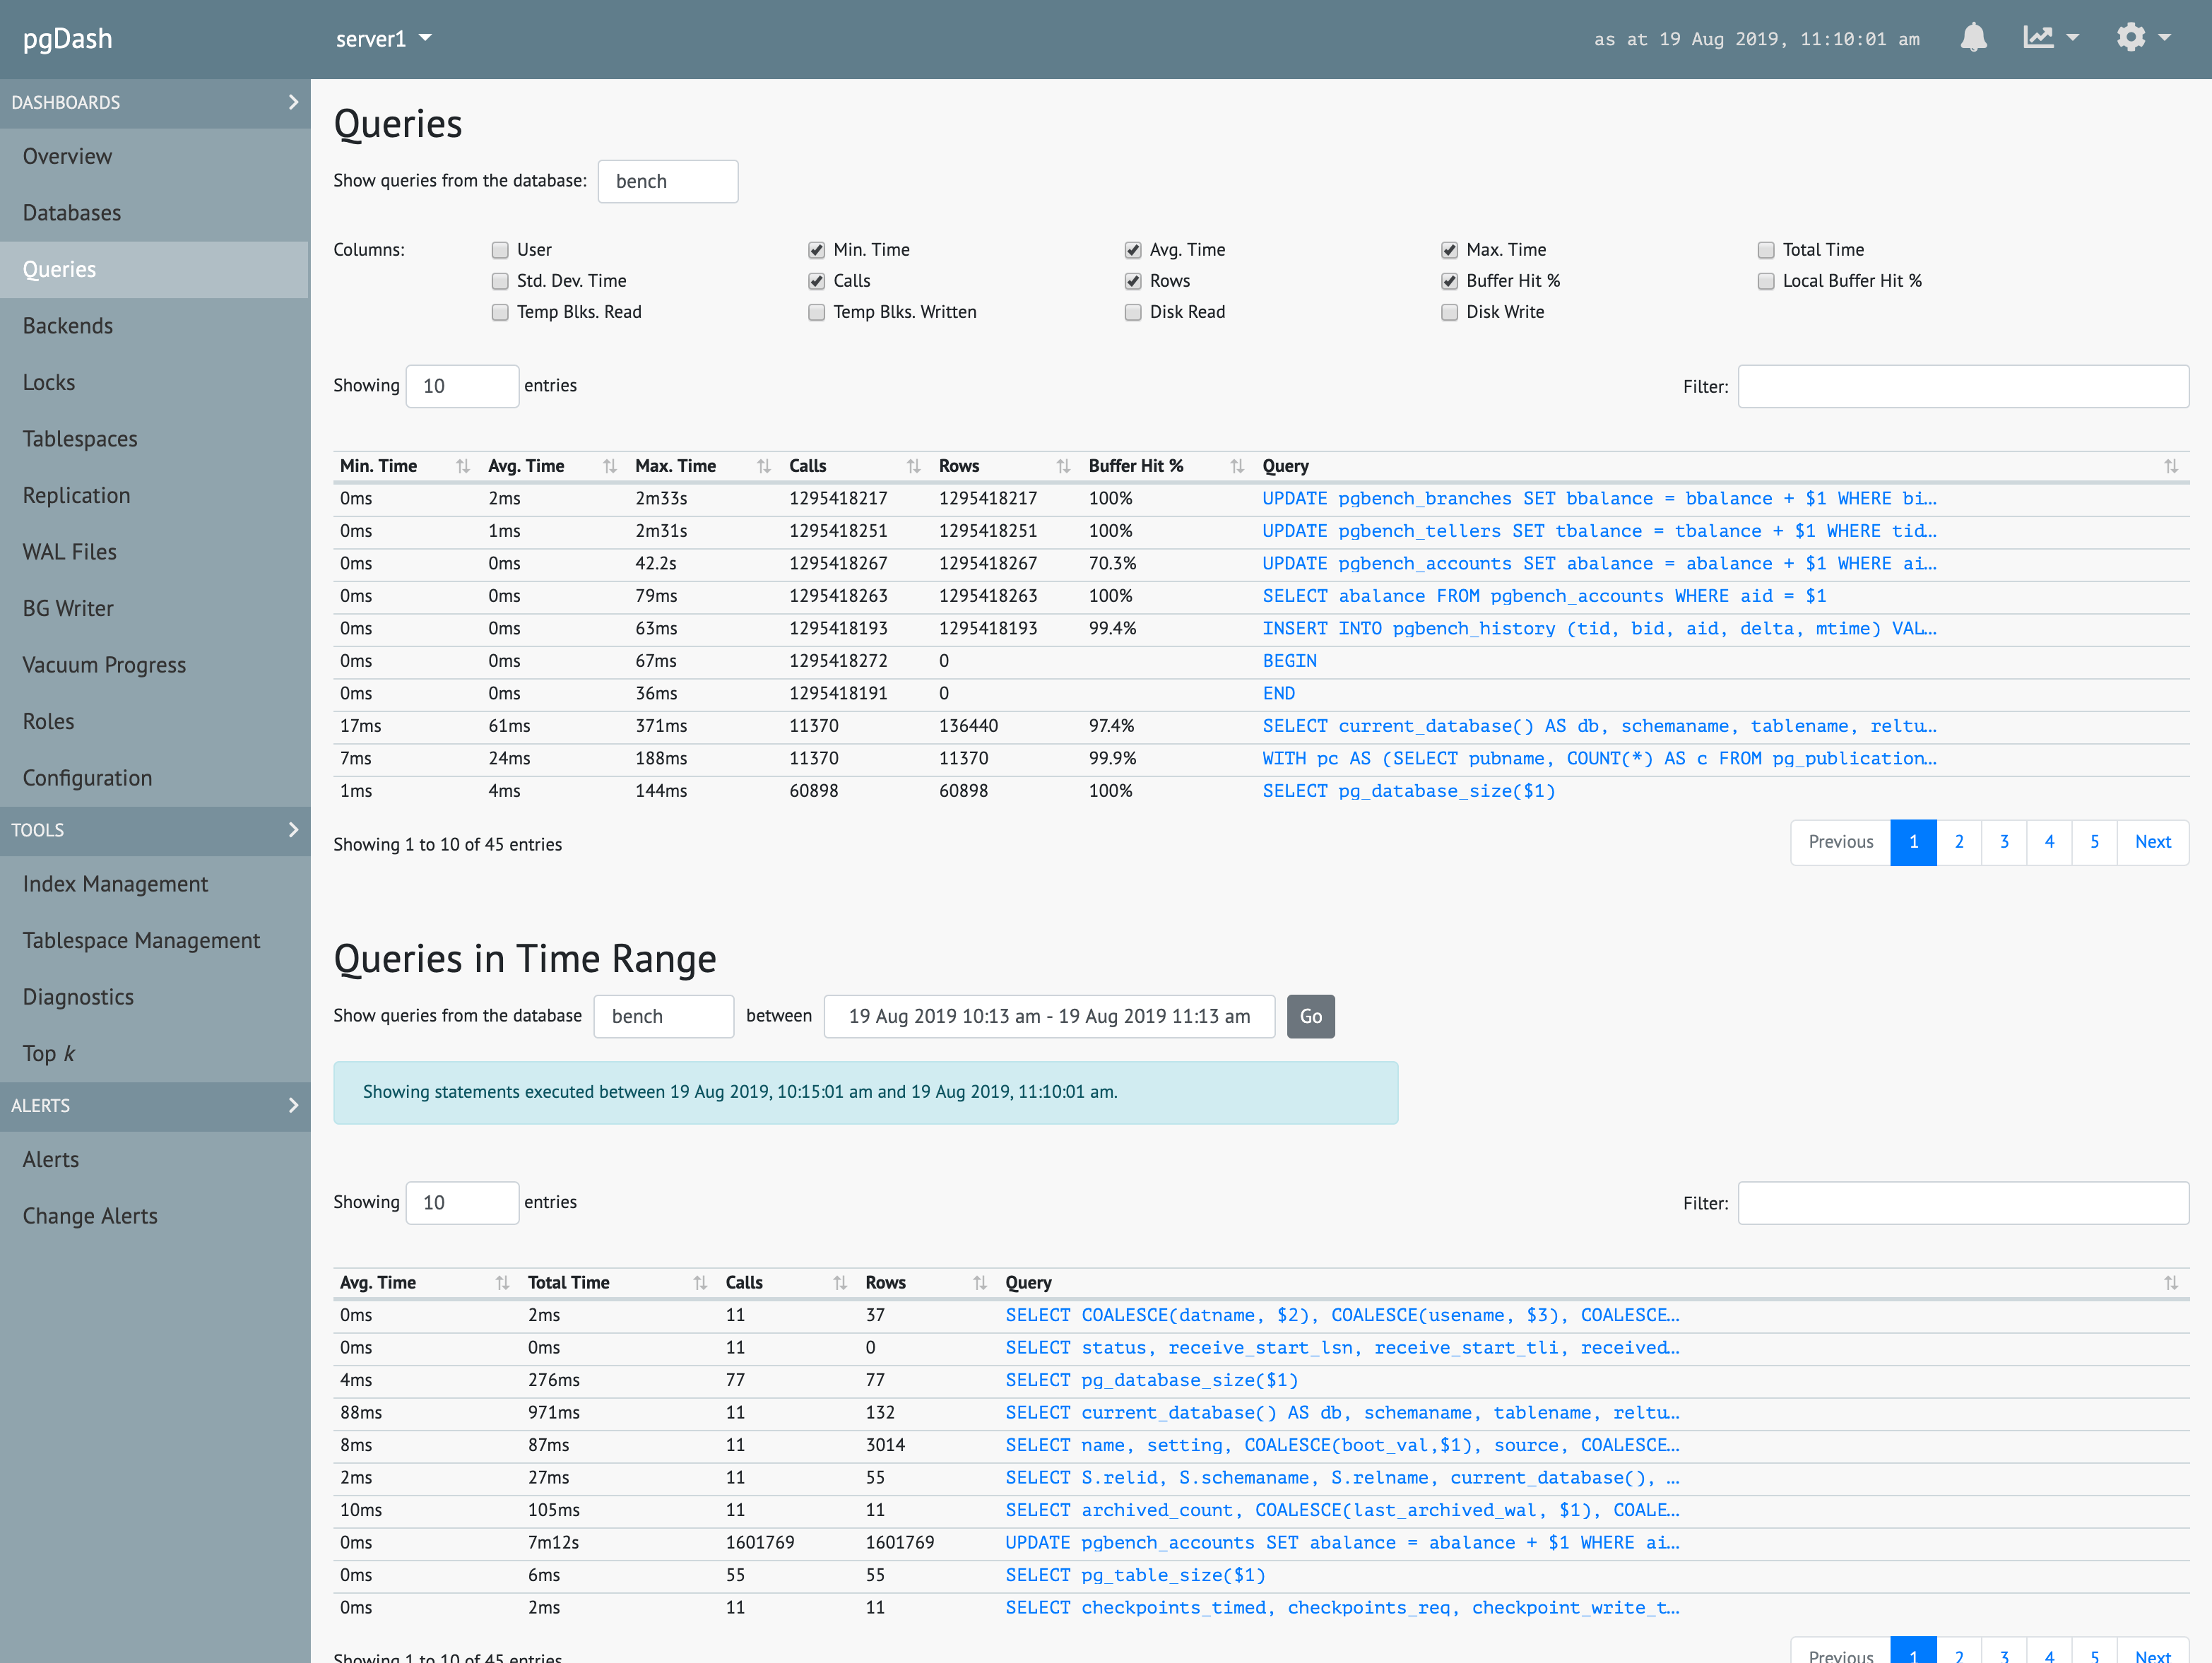Viewport: 2212px width, 1663px height.
Task: Expand the DASHBOARDS section chevron
Action: point(293,101)
